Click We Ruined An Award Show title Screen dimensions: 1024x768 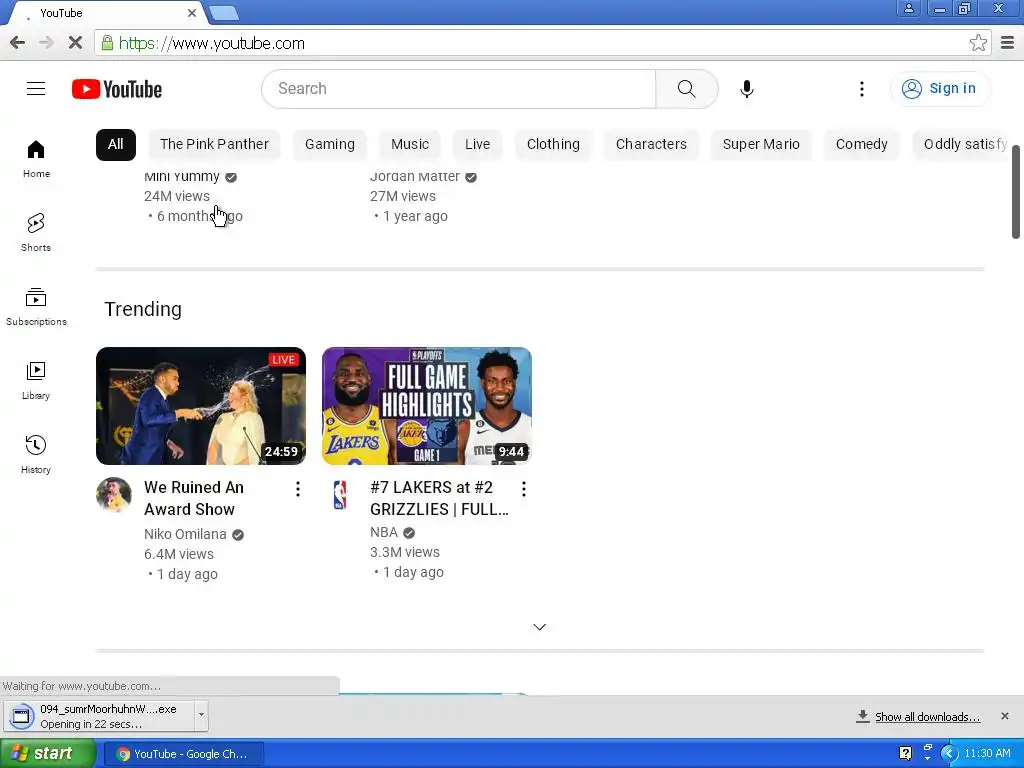coord(194,498)
